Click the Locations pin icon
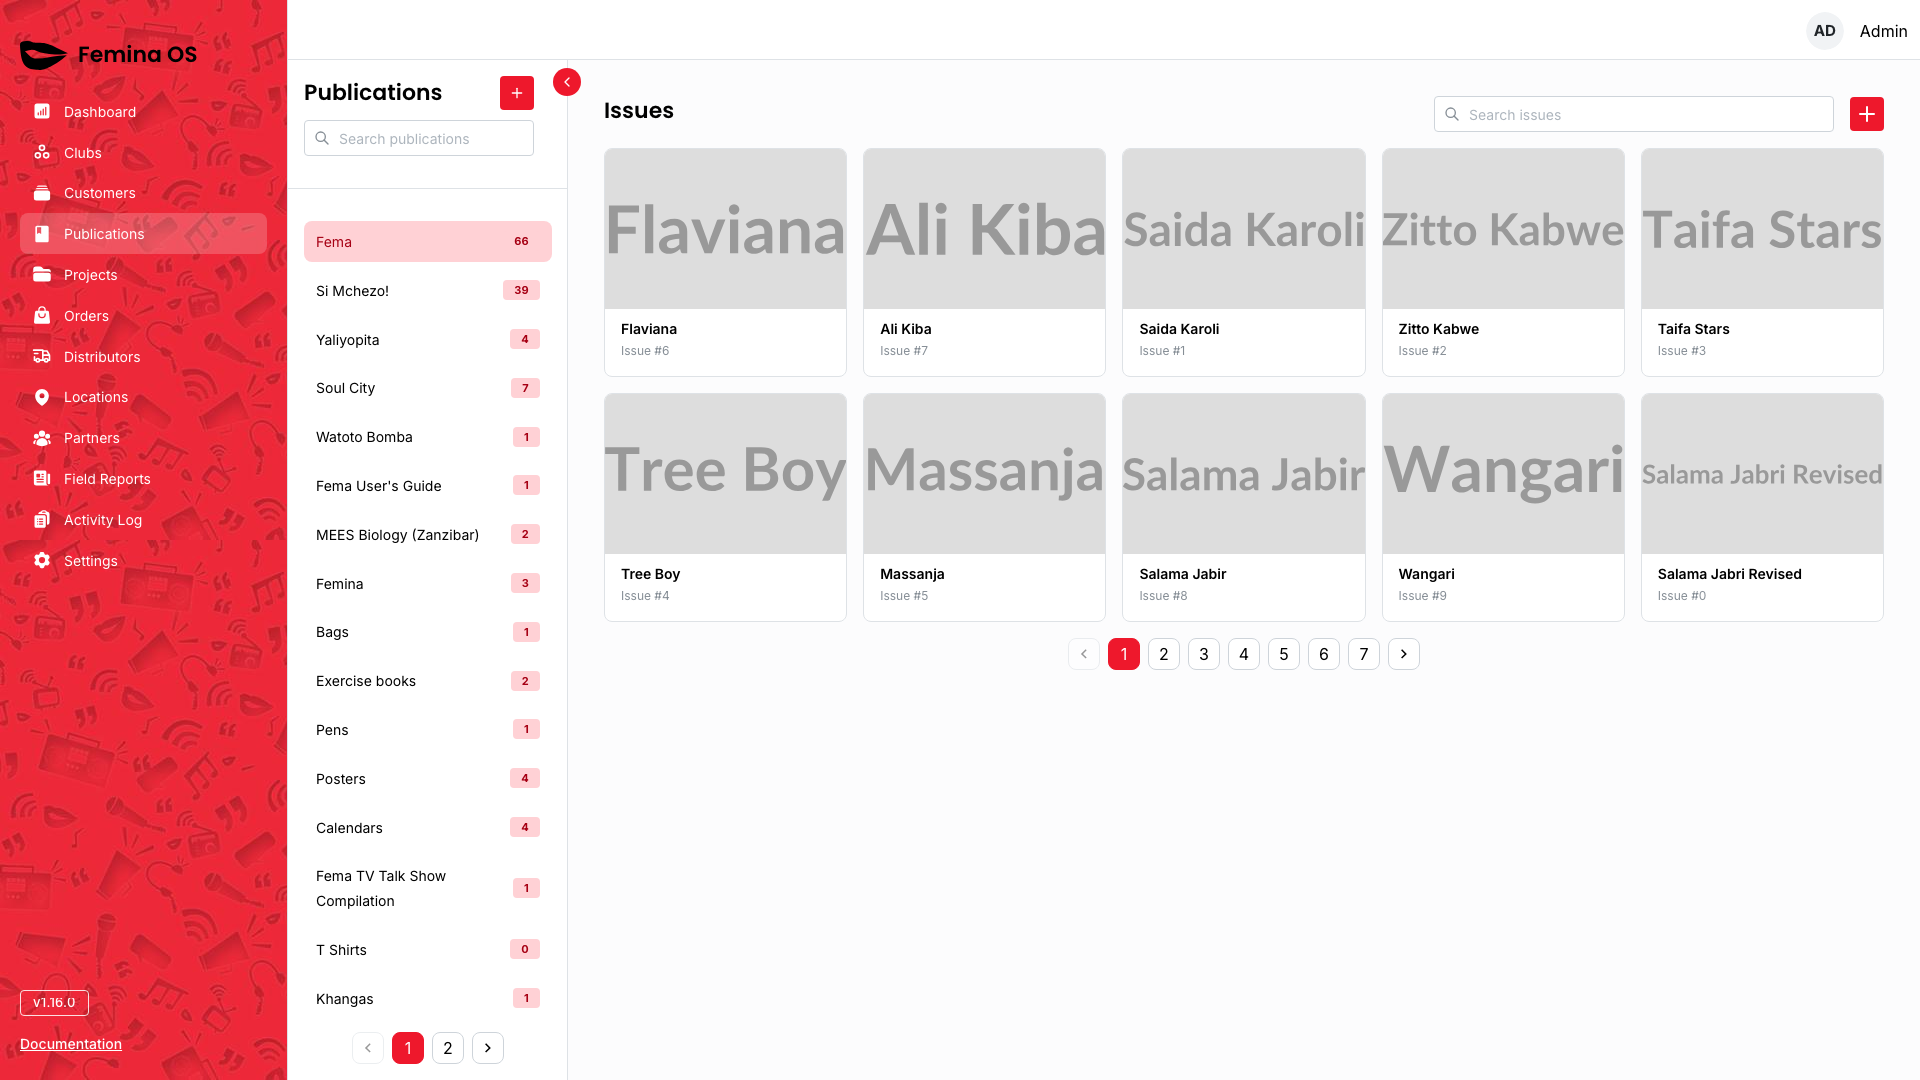Screen dimensions: 1920x1080 [x=42, y=397]
